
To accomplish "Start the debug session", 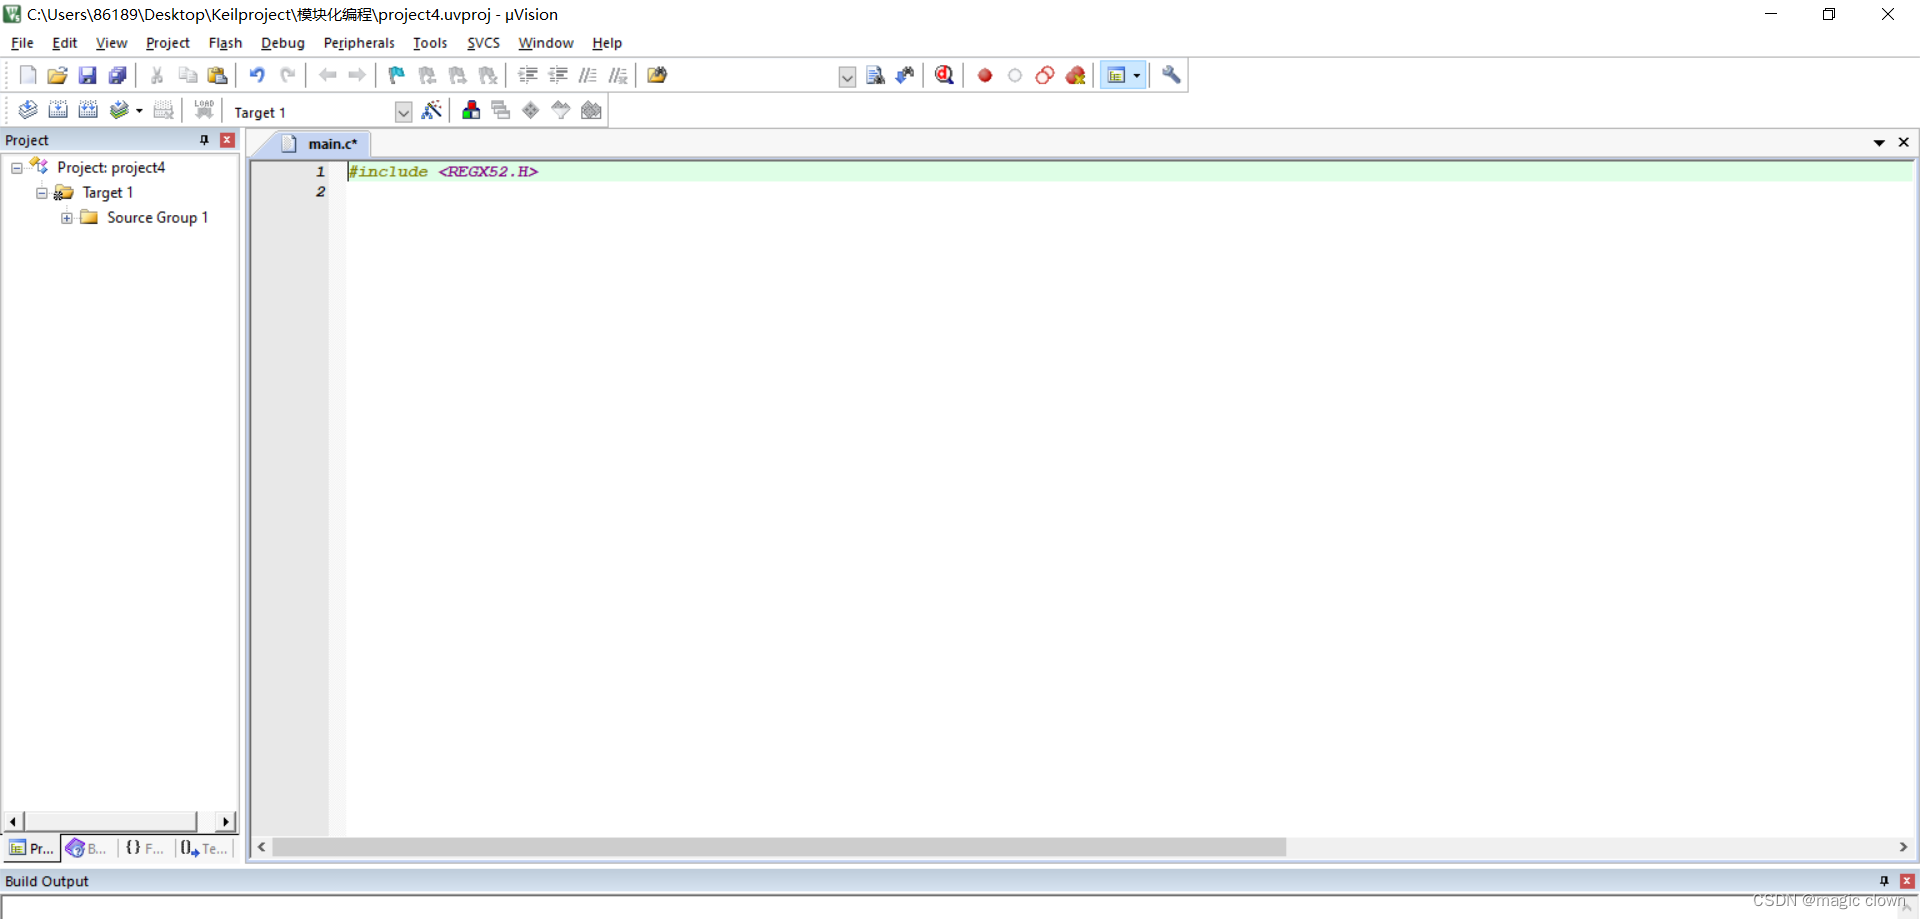I will click(944, 75).
